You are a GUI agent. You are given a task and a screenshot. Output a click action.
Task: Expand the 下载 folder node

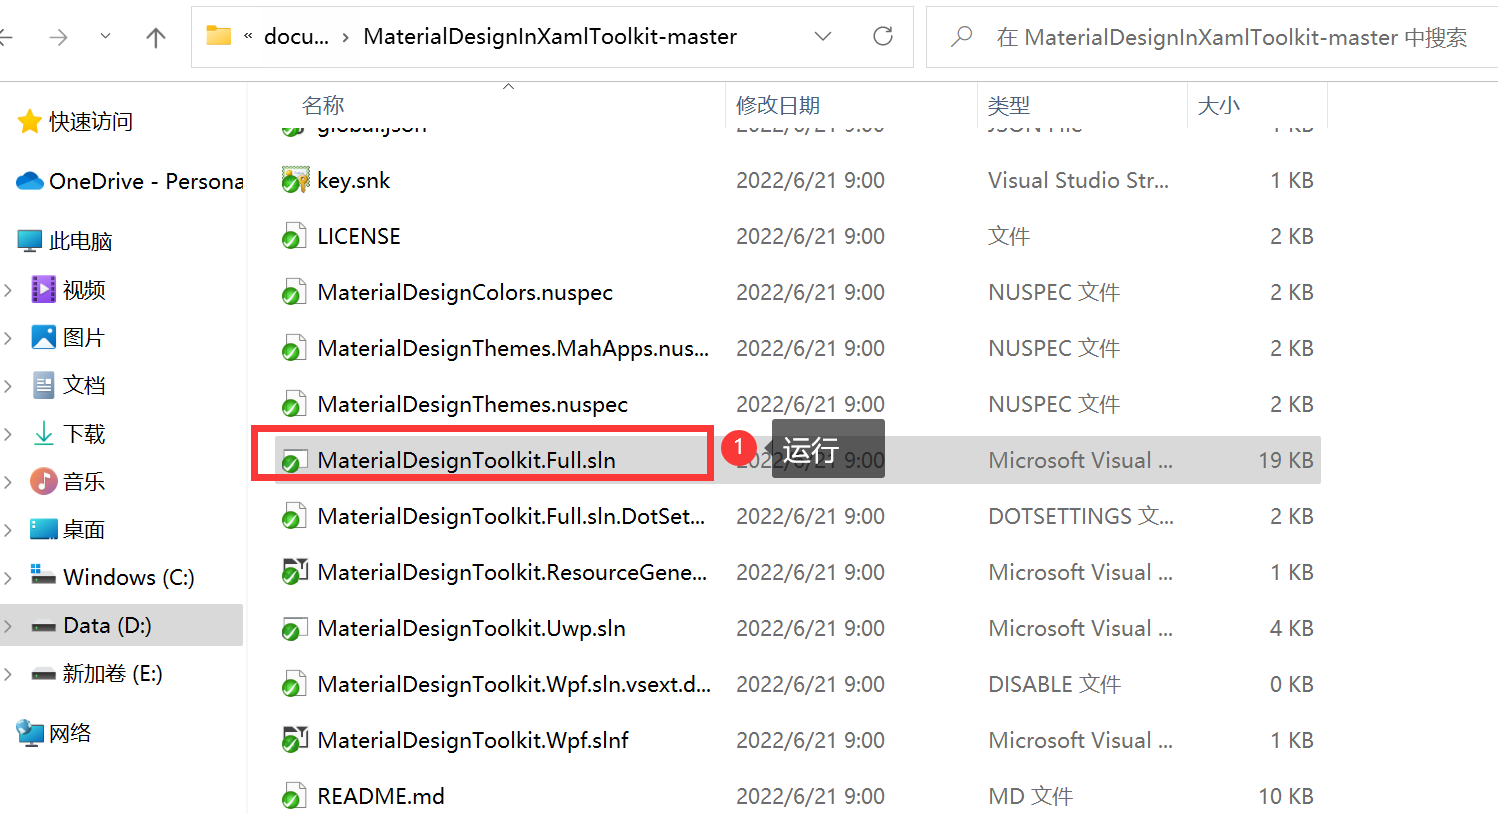coord(8,434)
